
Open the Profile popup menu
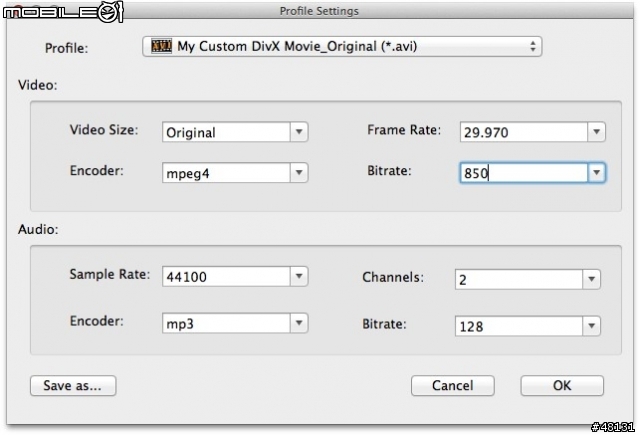click(342, 46)
